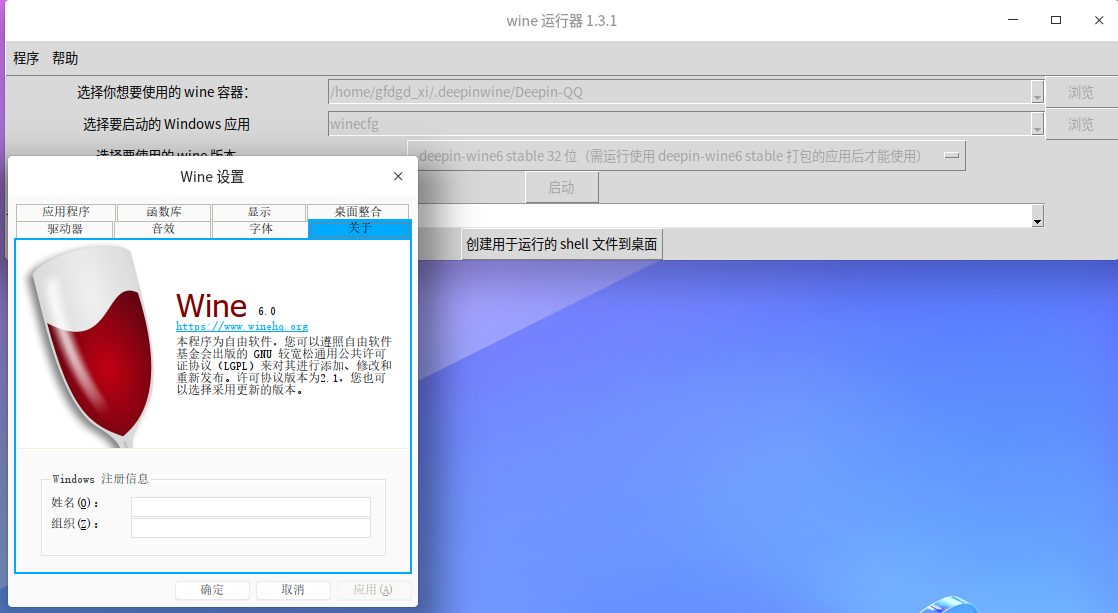Expand the dropdown below the 启动 button

point(1037,216)
